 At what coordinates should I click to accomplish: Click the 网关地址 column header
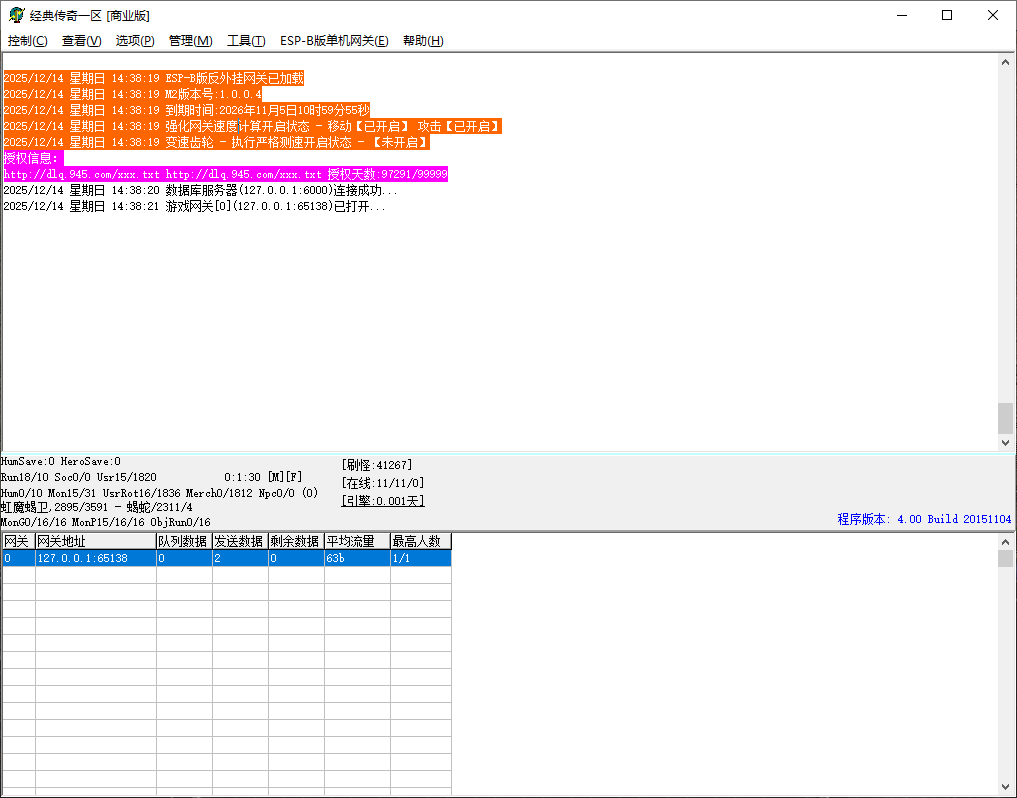(95, 541)
